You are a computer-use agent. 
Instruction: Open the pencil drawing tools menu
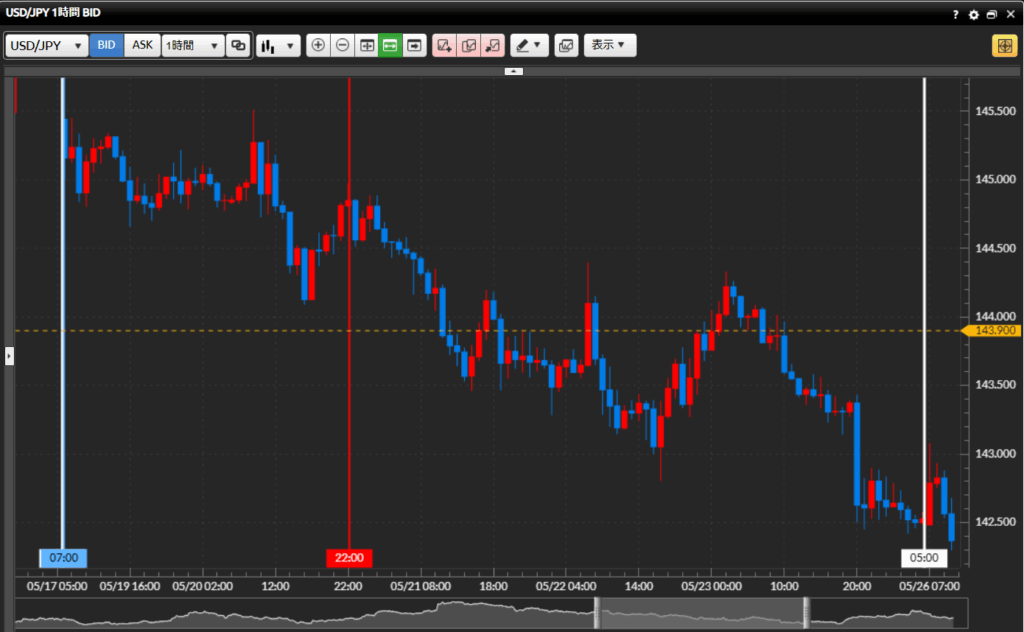point(529,46)
